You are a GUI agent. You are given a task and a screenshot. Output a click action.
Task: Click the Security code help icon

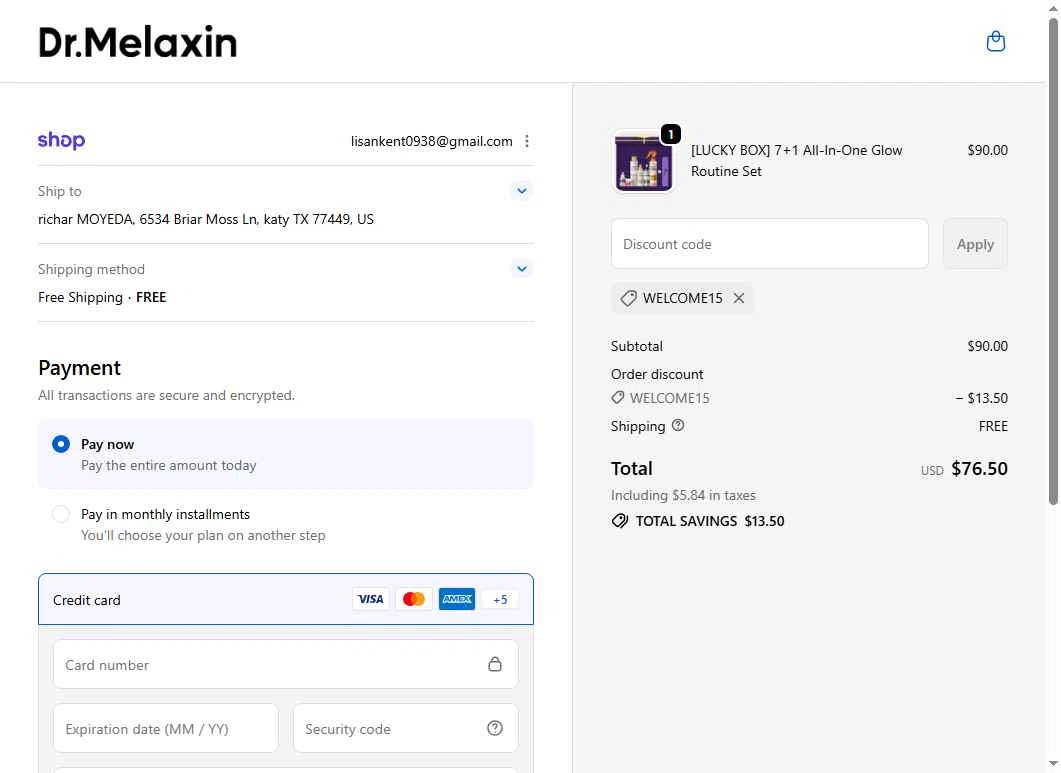click(x=495, y=728)
